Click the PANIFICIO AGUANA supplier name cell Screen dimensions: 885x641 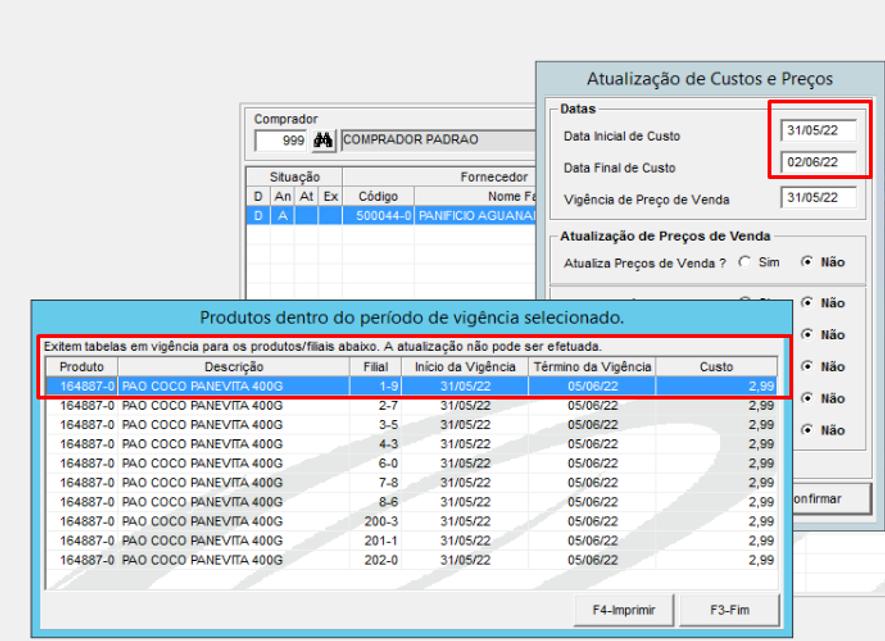(x=475, y=216)
